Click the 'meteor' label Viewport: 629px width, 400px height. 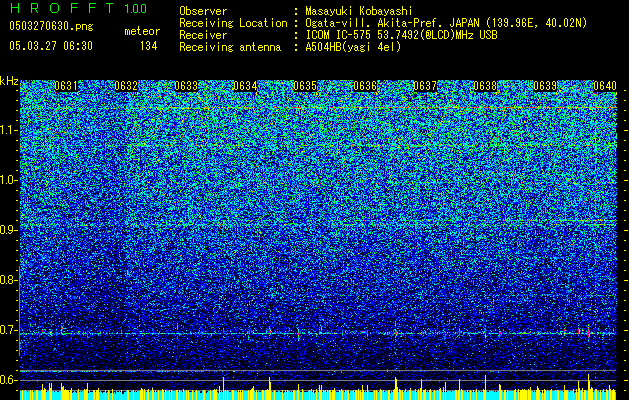pos(142,31)
